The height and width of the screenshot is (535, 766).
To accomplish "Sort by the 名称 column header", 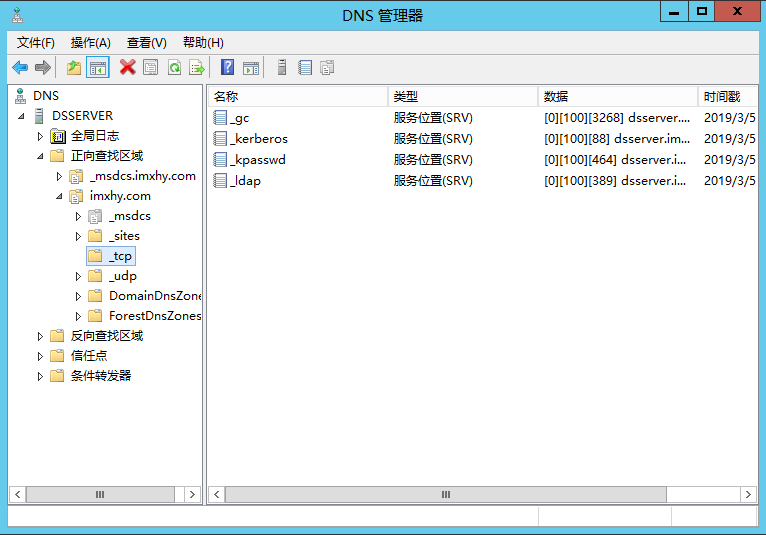I will [298, 97].
